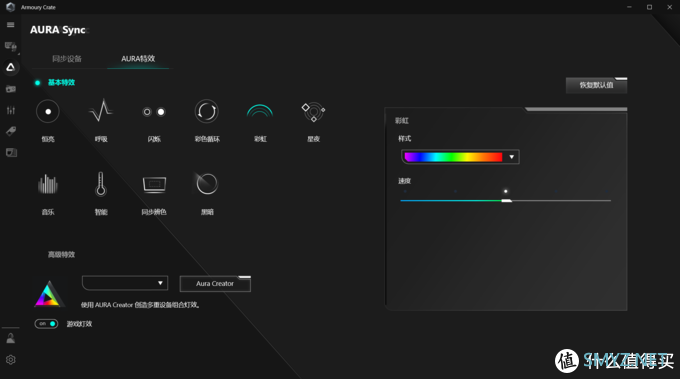Set speed to the fastest marker dot
Screen dimensions: 680x379
(607, 191)
